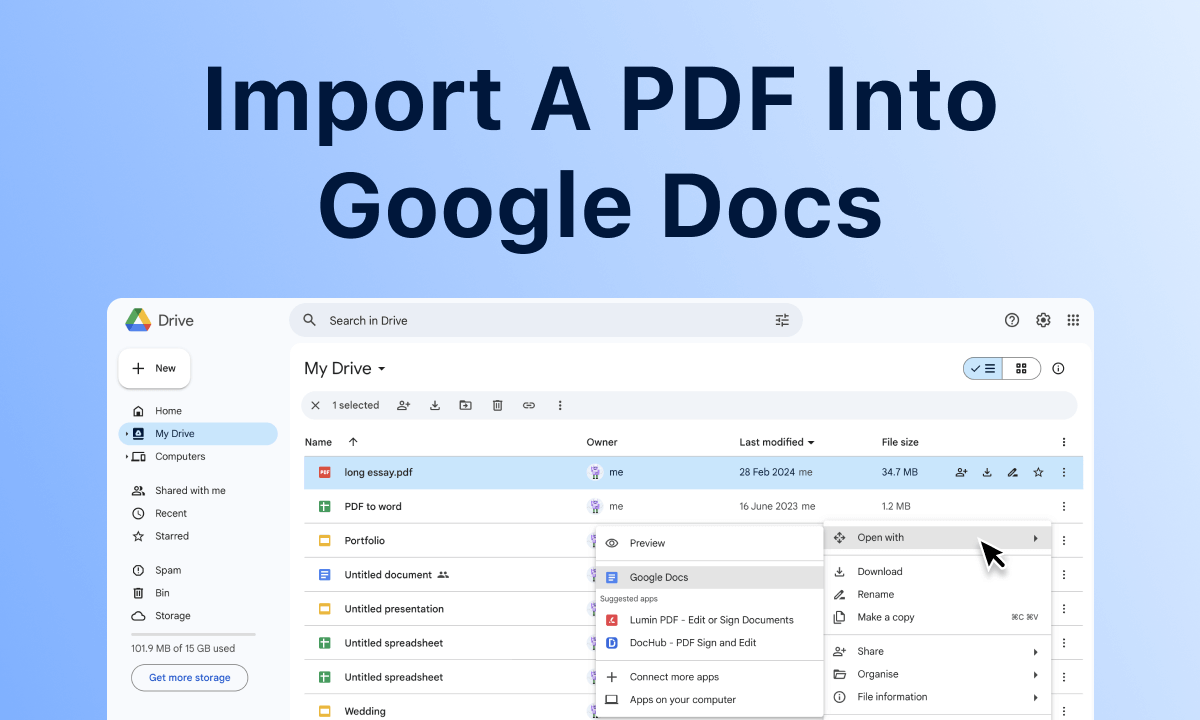
Task: Click the Download icon in the selection toolbar
Action: pyautogui.click(x=434, y=405)
